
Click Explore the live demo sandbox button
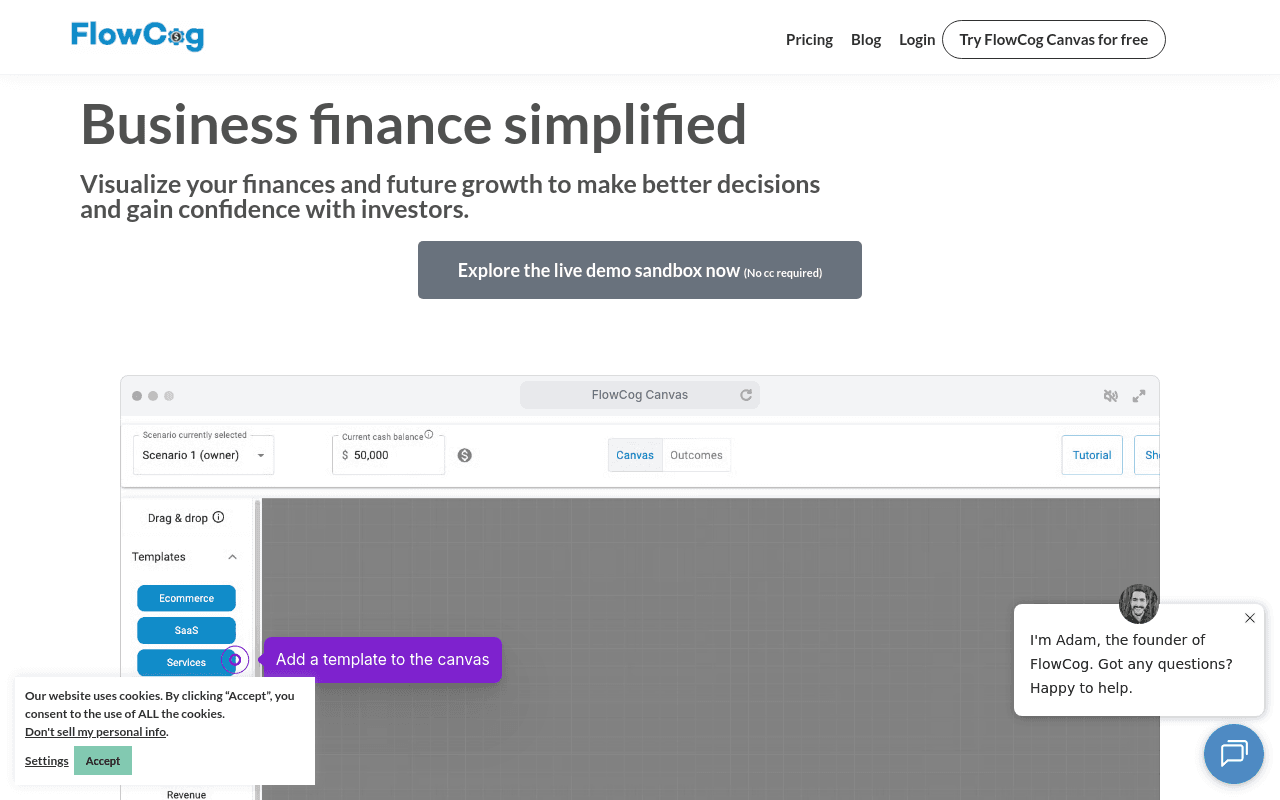pos(640,270)
